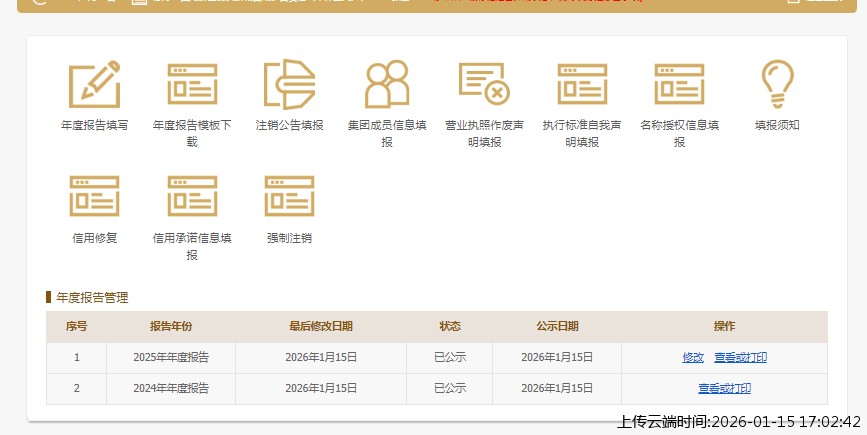The image size is (867, 435).
Task: Click the 最后修改日期 column header
Action: [321, 326]
